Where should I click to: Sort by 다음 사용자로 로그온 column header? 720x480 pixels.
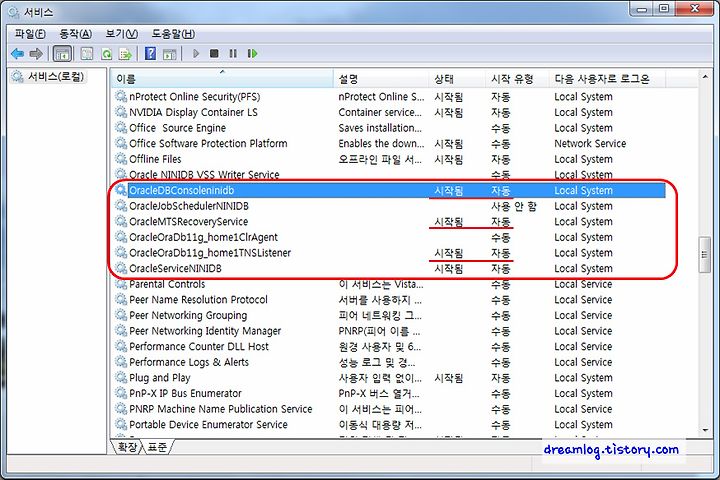[x=607, y=79]
